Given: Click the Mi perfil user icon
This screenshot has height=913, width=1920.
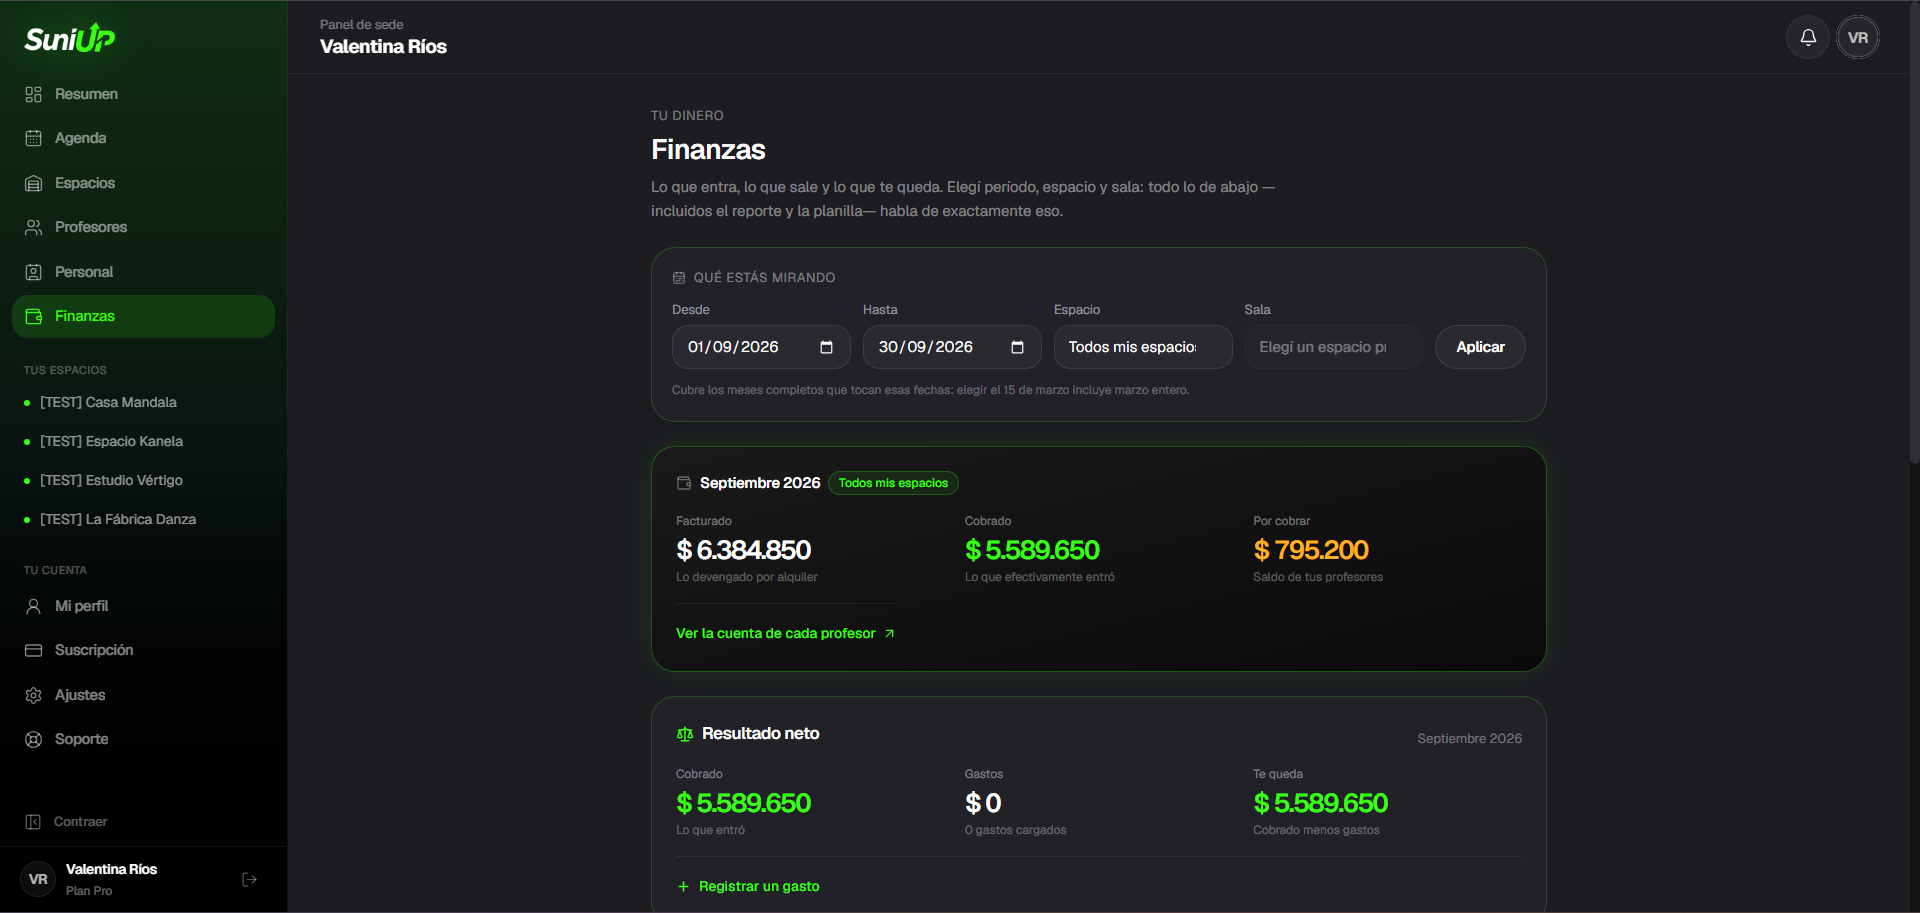Looking at the screenshot, I should pyautogui.click(x=33, y=606).
